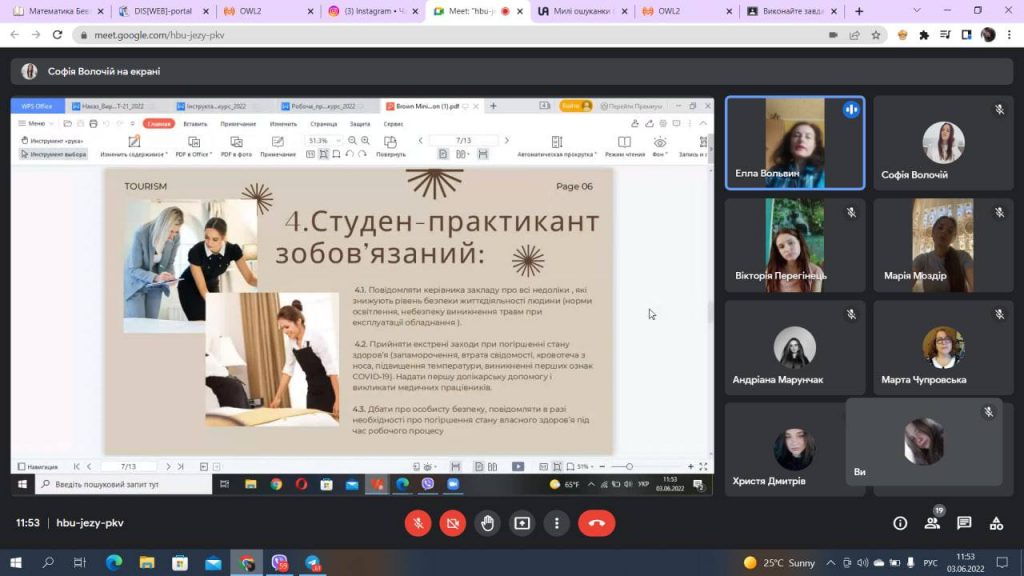Screen dimensions: 1024x576
Task: Click the present screen icon
Action: point(522,523)
